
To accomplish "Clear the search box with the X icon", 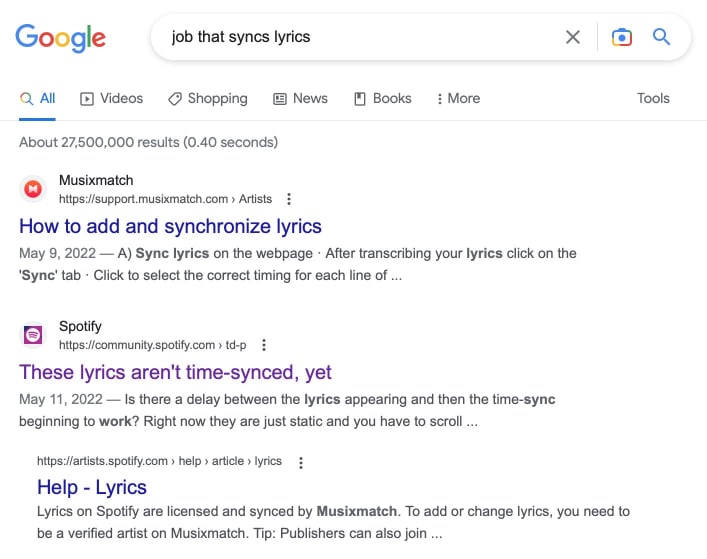I will [573, 37].
